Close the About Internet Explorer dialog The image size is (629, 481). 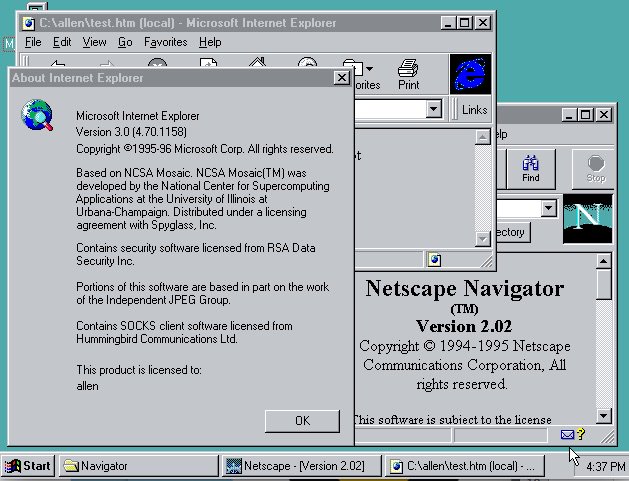coord(341,77)
